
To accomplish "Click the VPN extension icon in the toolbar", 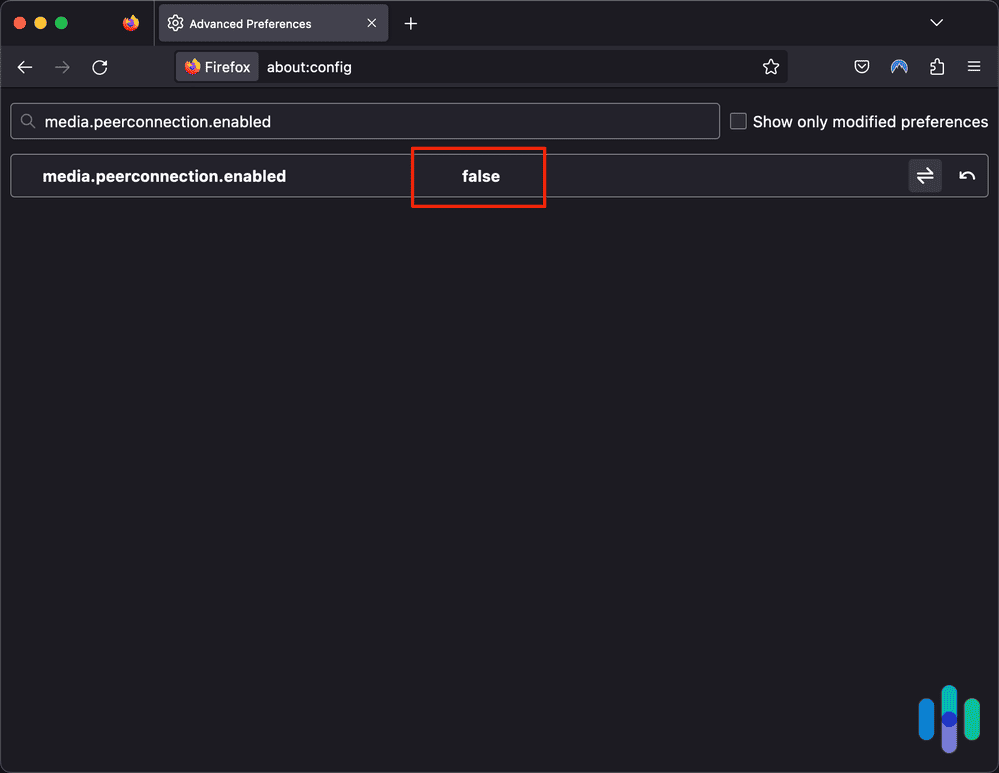I will pyautogui.click(x=898, y=66).
